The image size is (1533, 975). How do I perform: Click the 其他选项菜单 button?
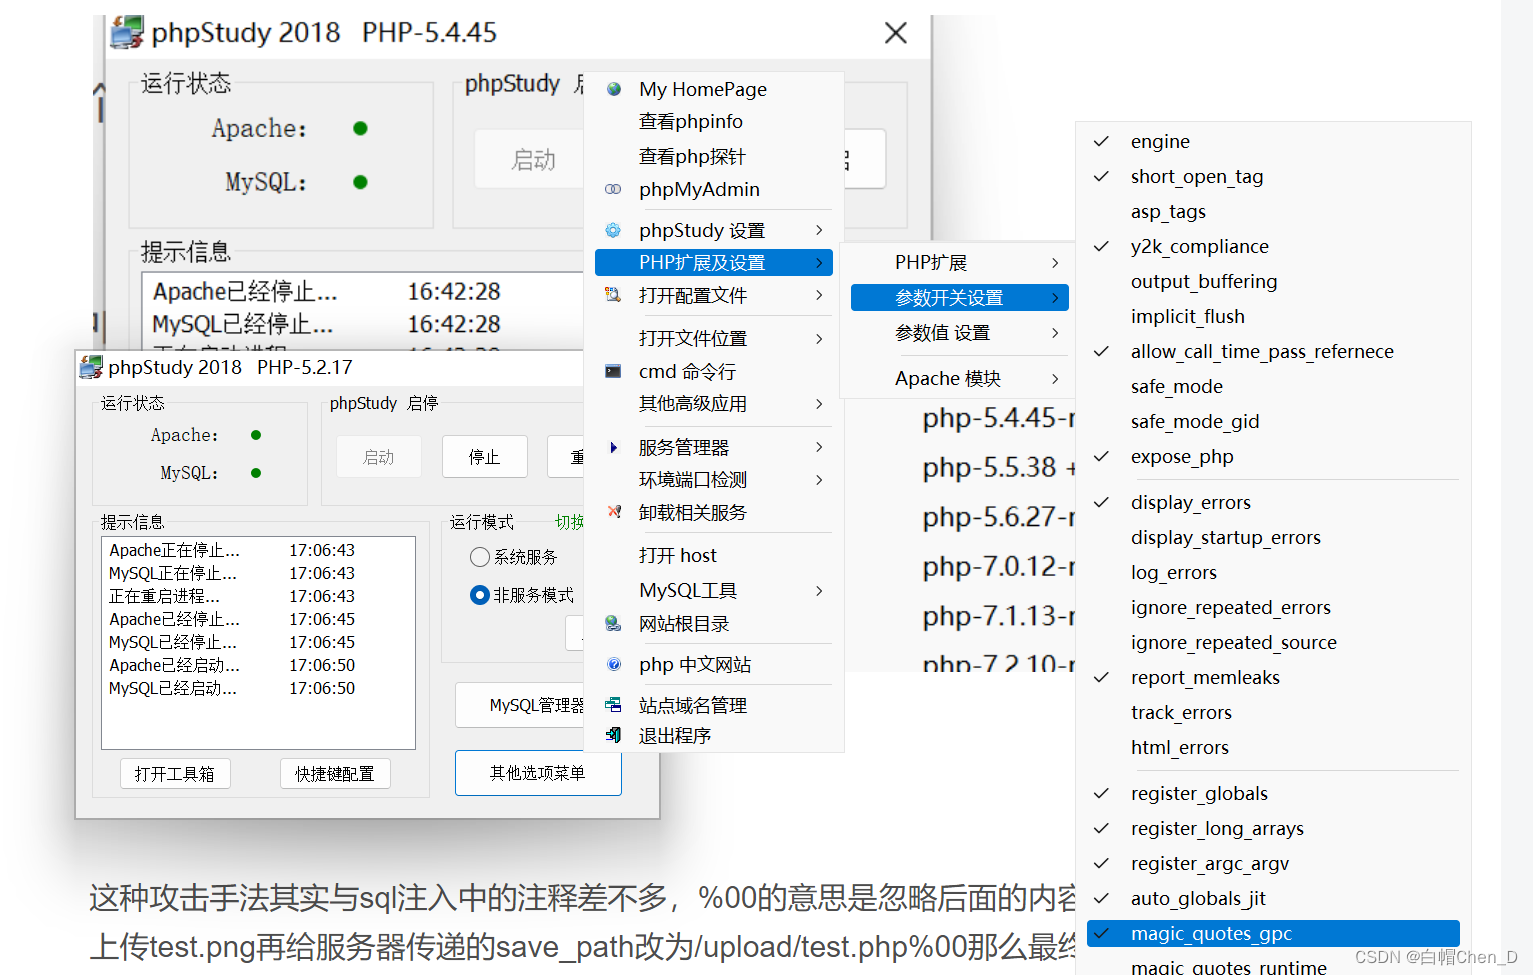coord(538,773)
